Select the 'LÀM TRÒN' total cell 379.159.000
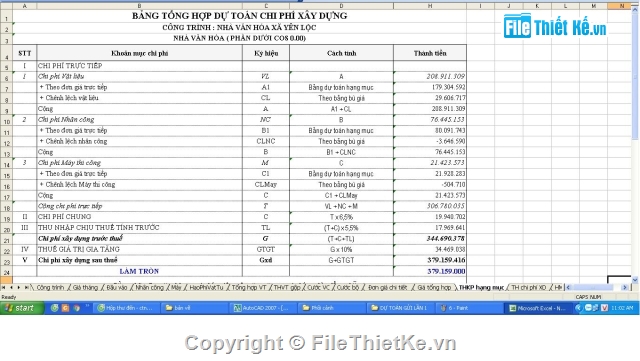The image size is (640, 361). 430,271
